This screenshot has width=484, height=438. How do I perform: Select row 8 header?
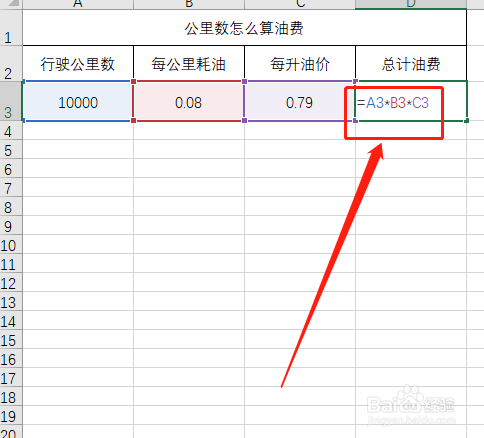(x=11, y=206)
